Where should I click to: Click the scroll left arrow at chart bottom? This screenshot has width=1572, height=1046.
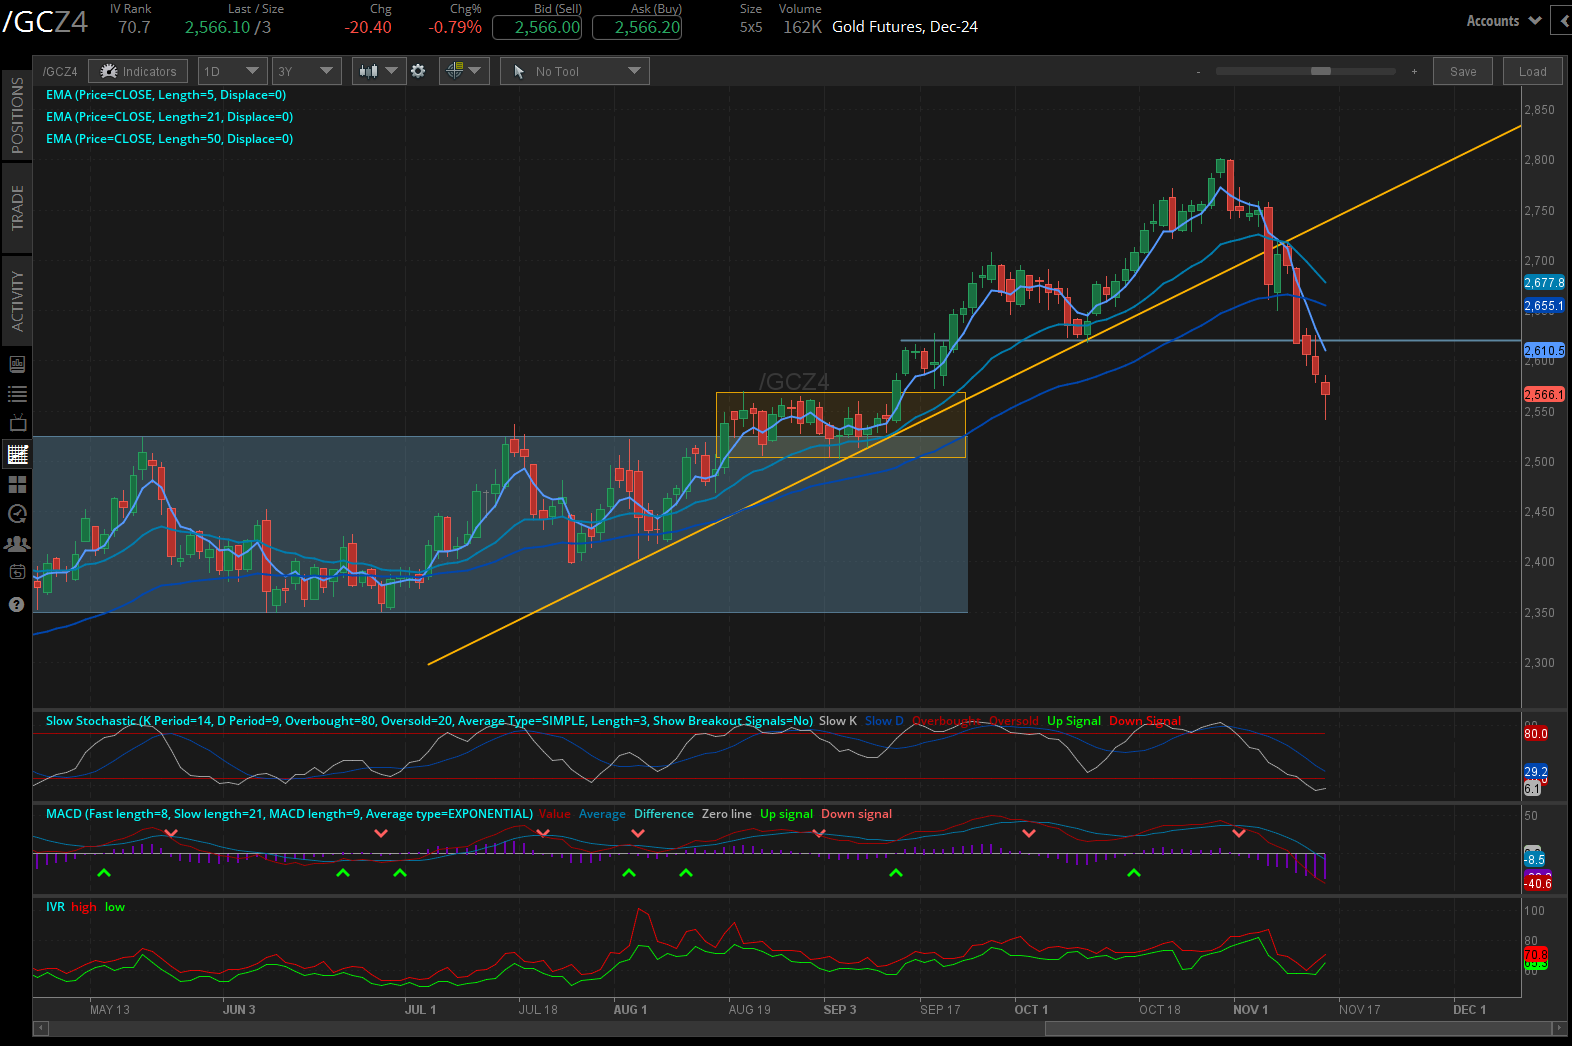pyautogui.click(x=40, y=1028)
